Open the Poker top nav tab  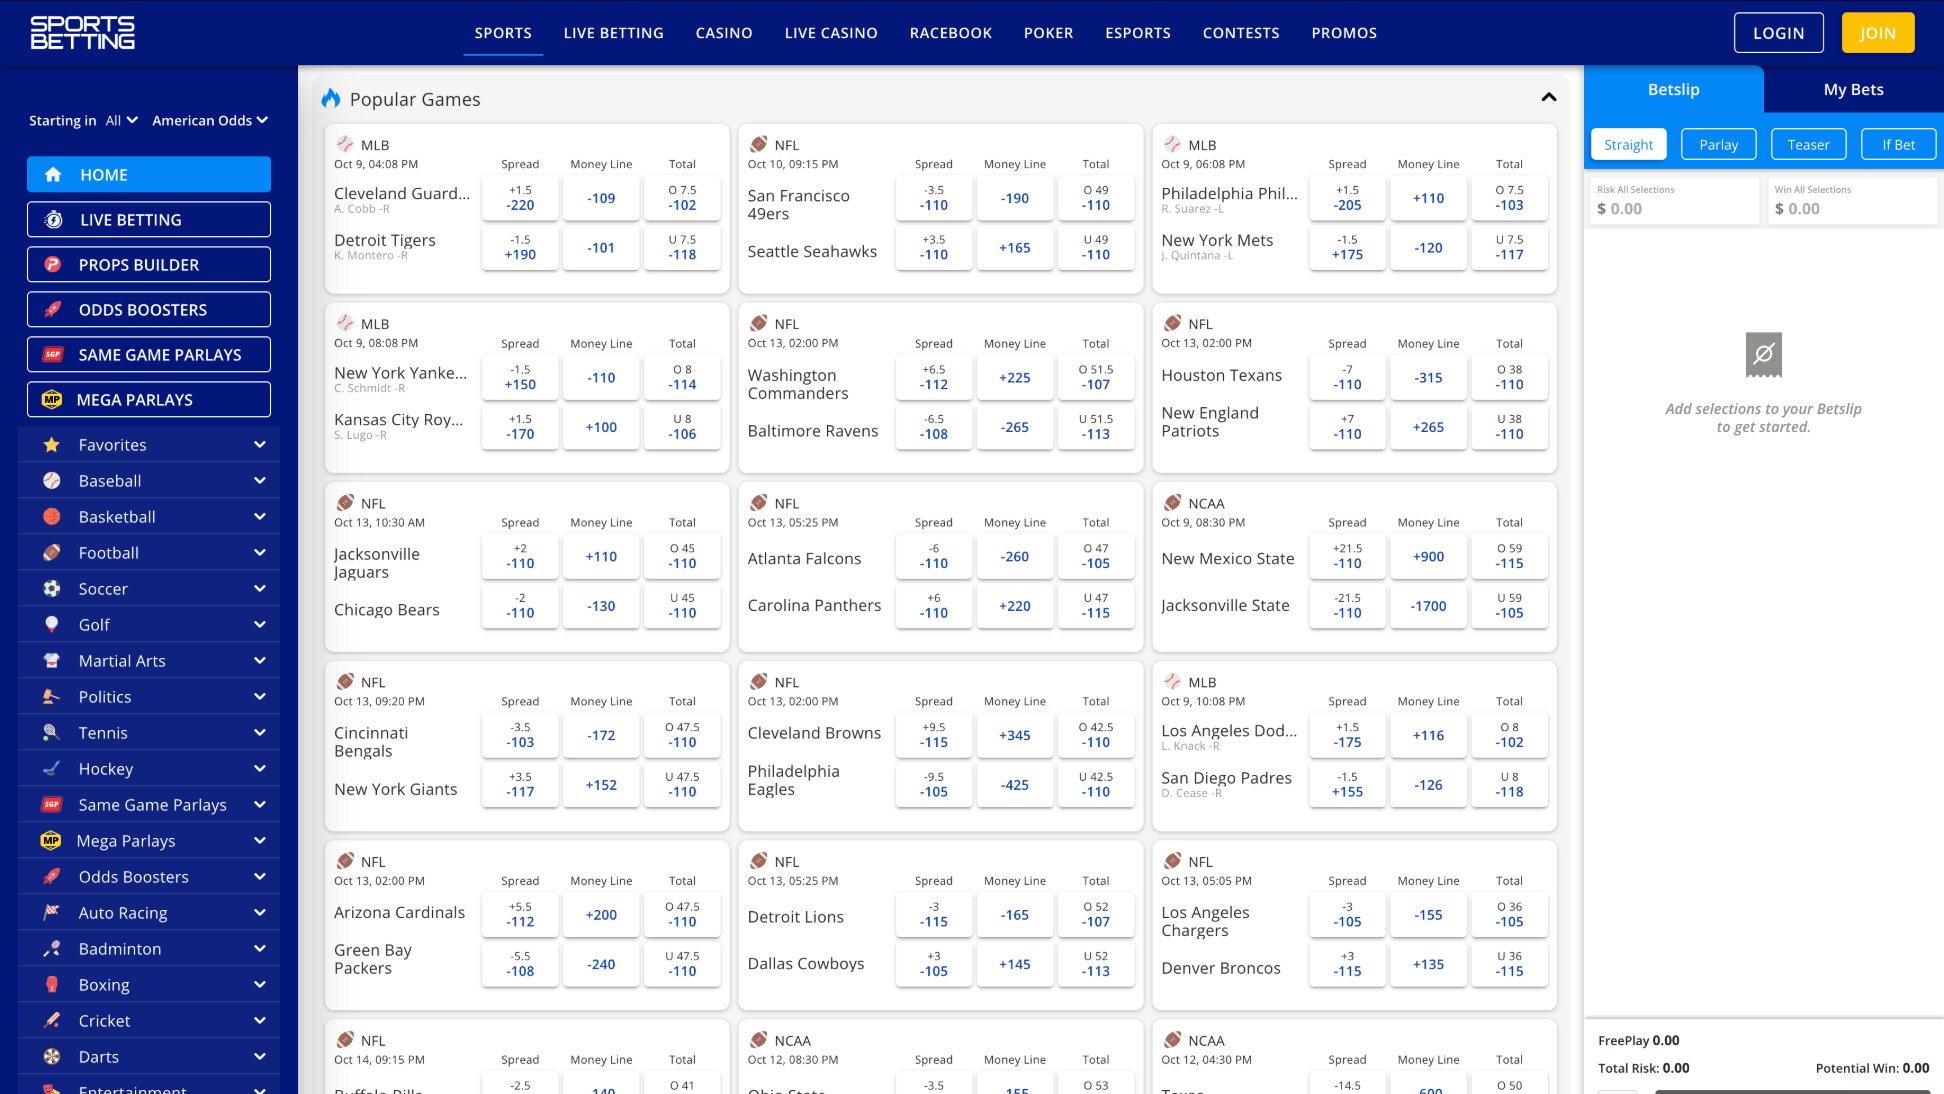click(x=1049, y=33)
